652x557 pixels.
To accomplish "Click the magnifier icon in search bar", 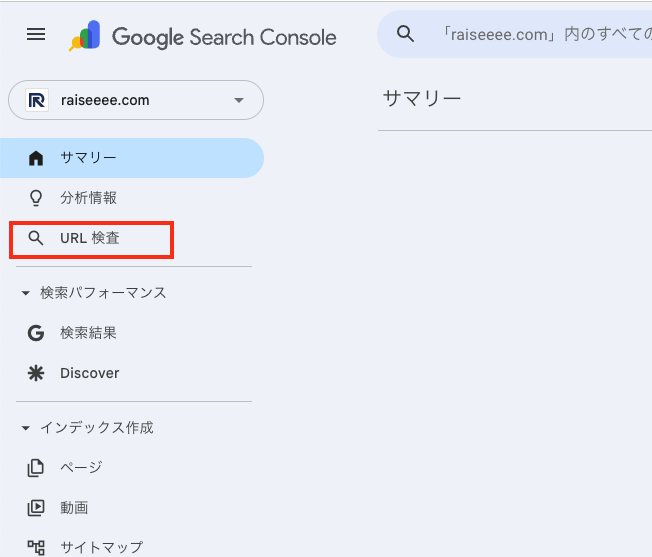I will (x=405, y=35).
